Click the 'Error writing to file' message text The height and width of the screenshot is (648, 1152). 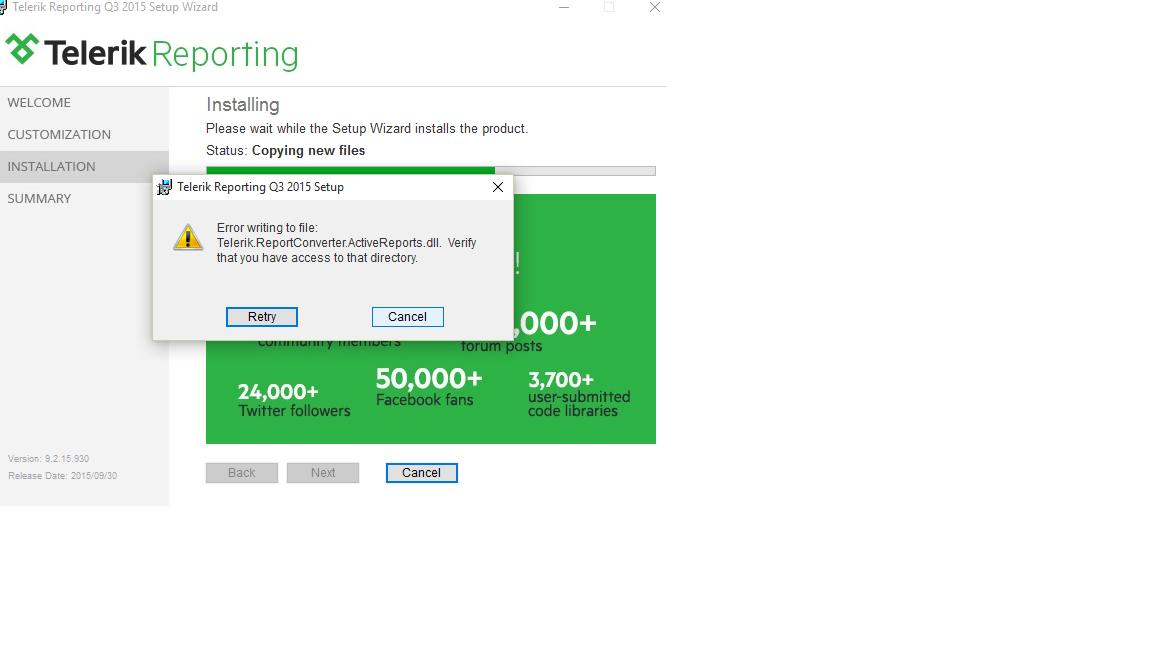click(x=346, y=243)
